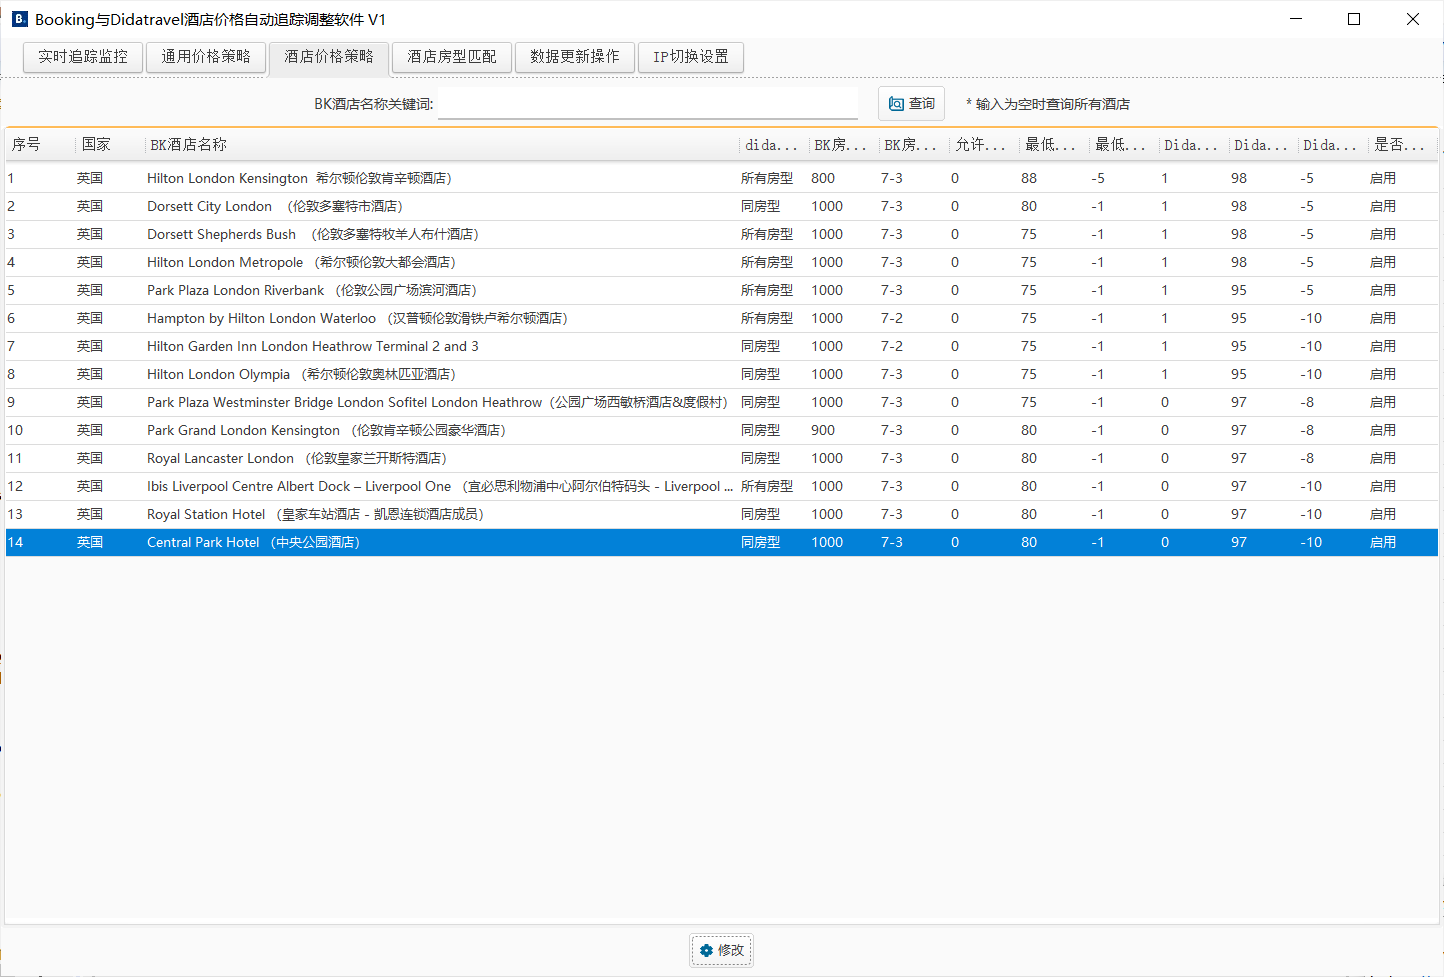Click 所有房型 in Dorsett Shepherds Bush row
The image size is (1444, 977).
click(x=767, y=234)
